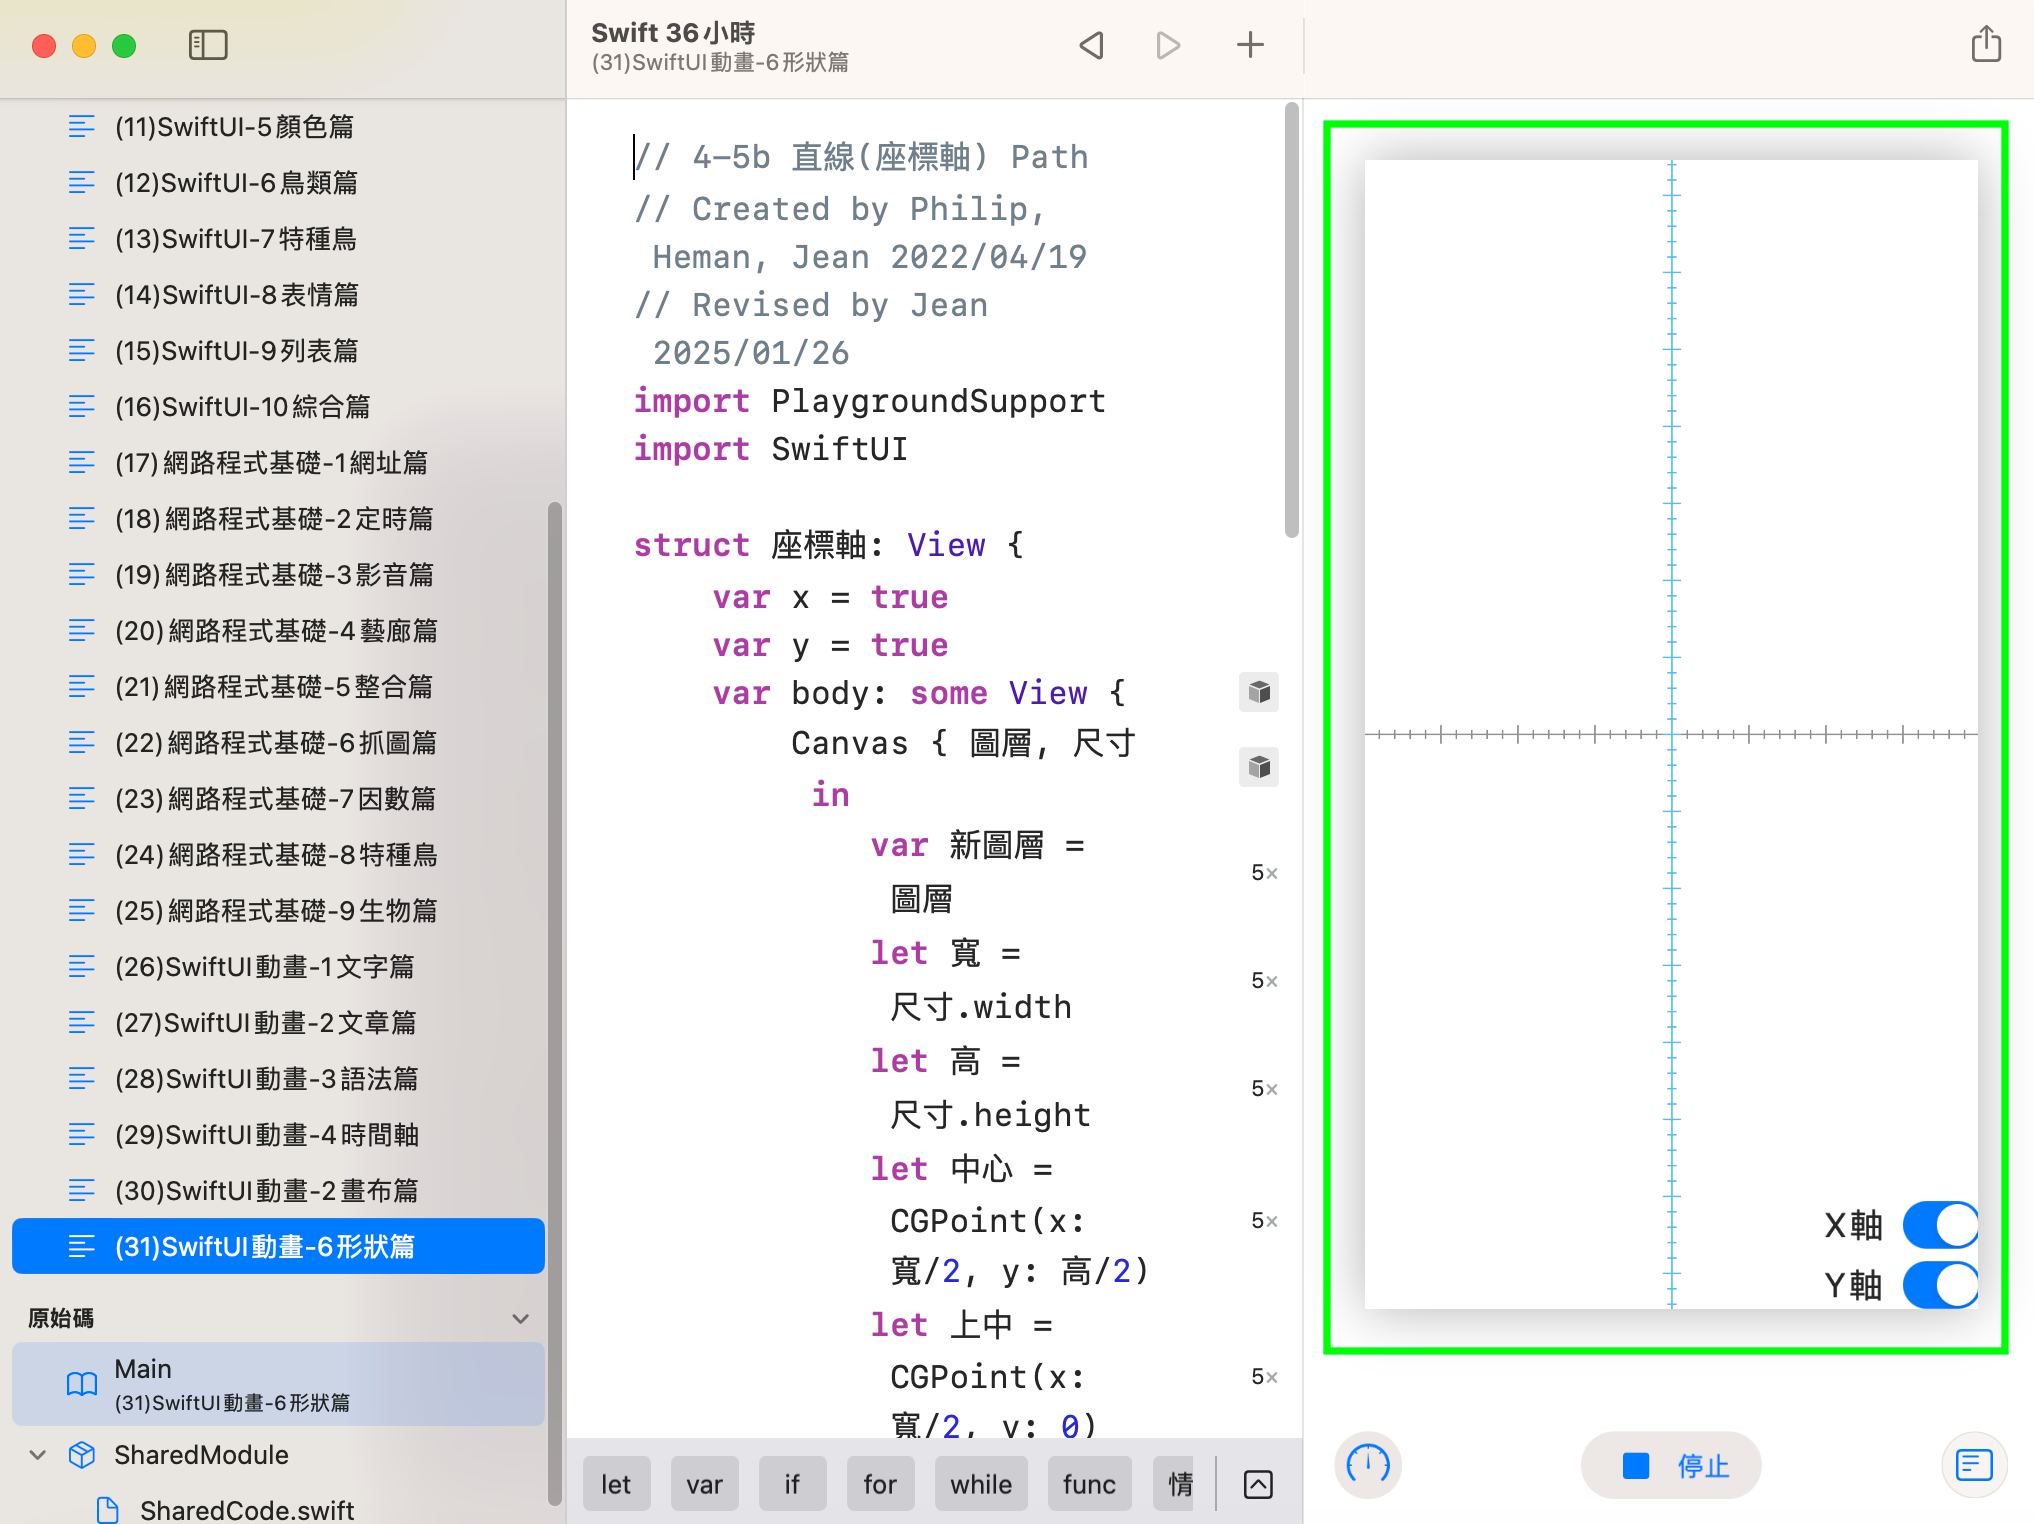The width and height of the screenshot is (2034, 1524).
Task: Click the plus add icon
Action: click(x=1250, y=45)
